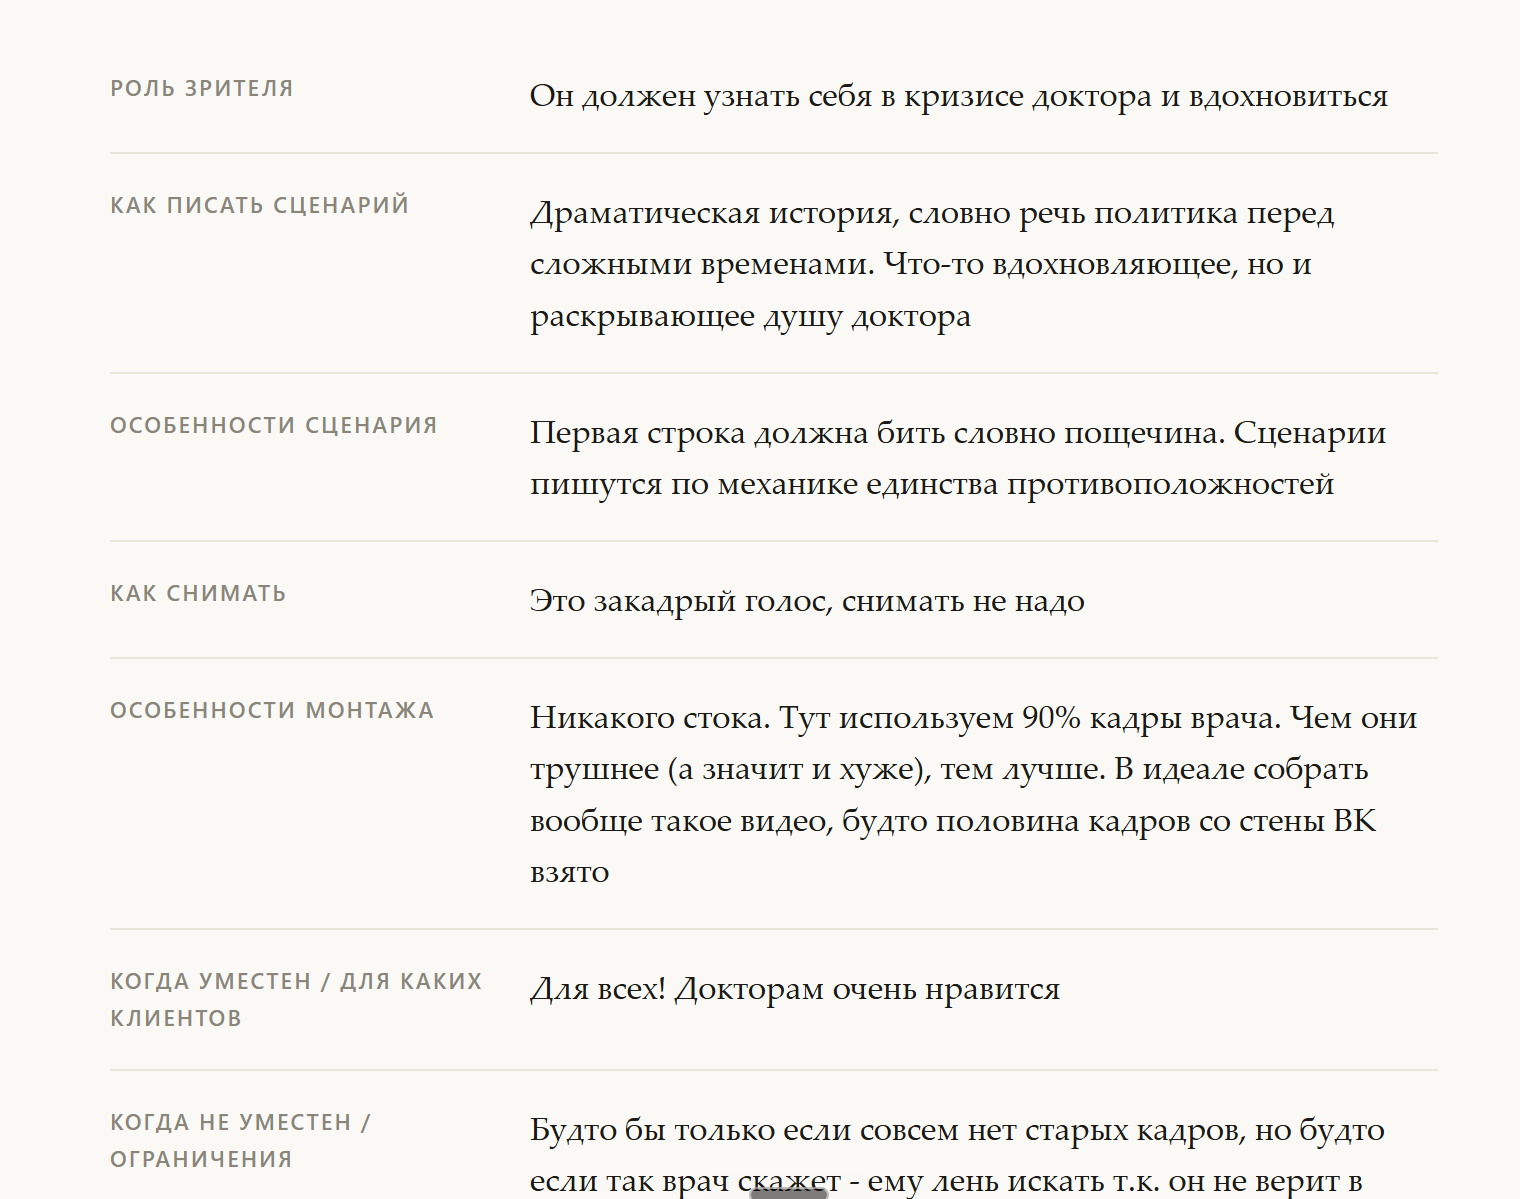Click text 'Для всех! Докторам очень нравится'
The image size is (1520, 1199).
(x=795, y=989)
